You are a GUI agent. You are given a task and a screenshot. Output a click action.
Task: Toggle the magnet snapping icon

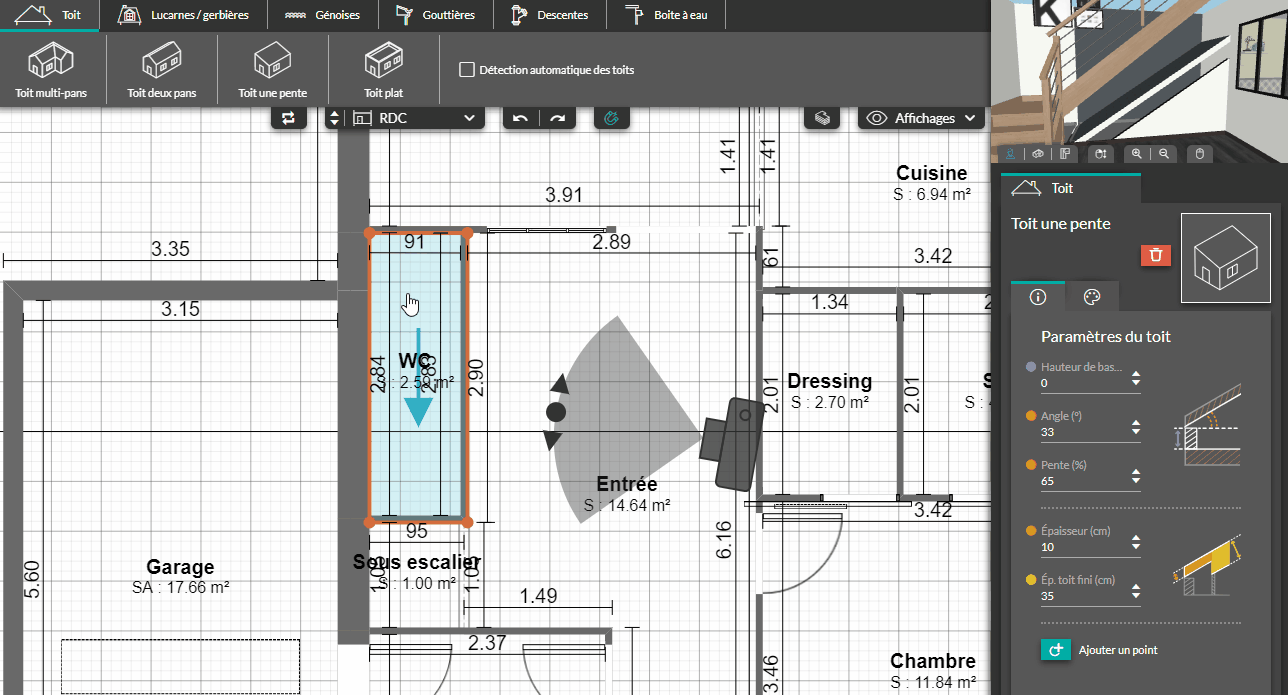click(612, 118)
